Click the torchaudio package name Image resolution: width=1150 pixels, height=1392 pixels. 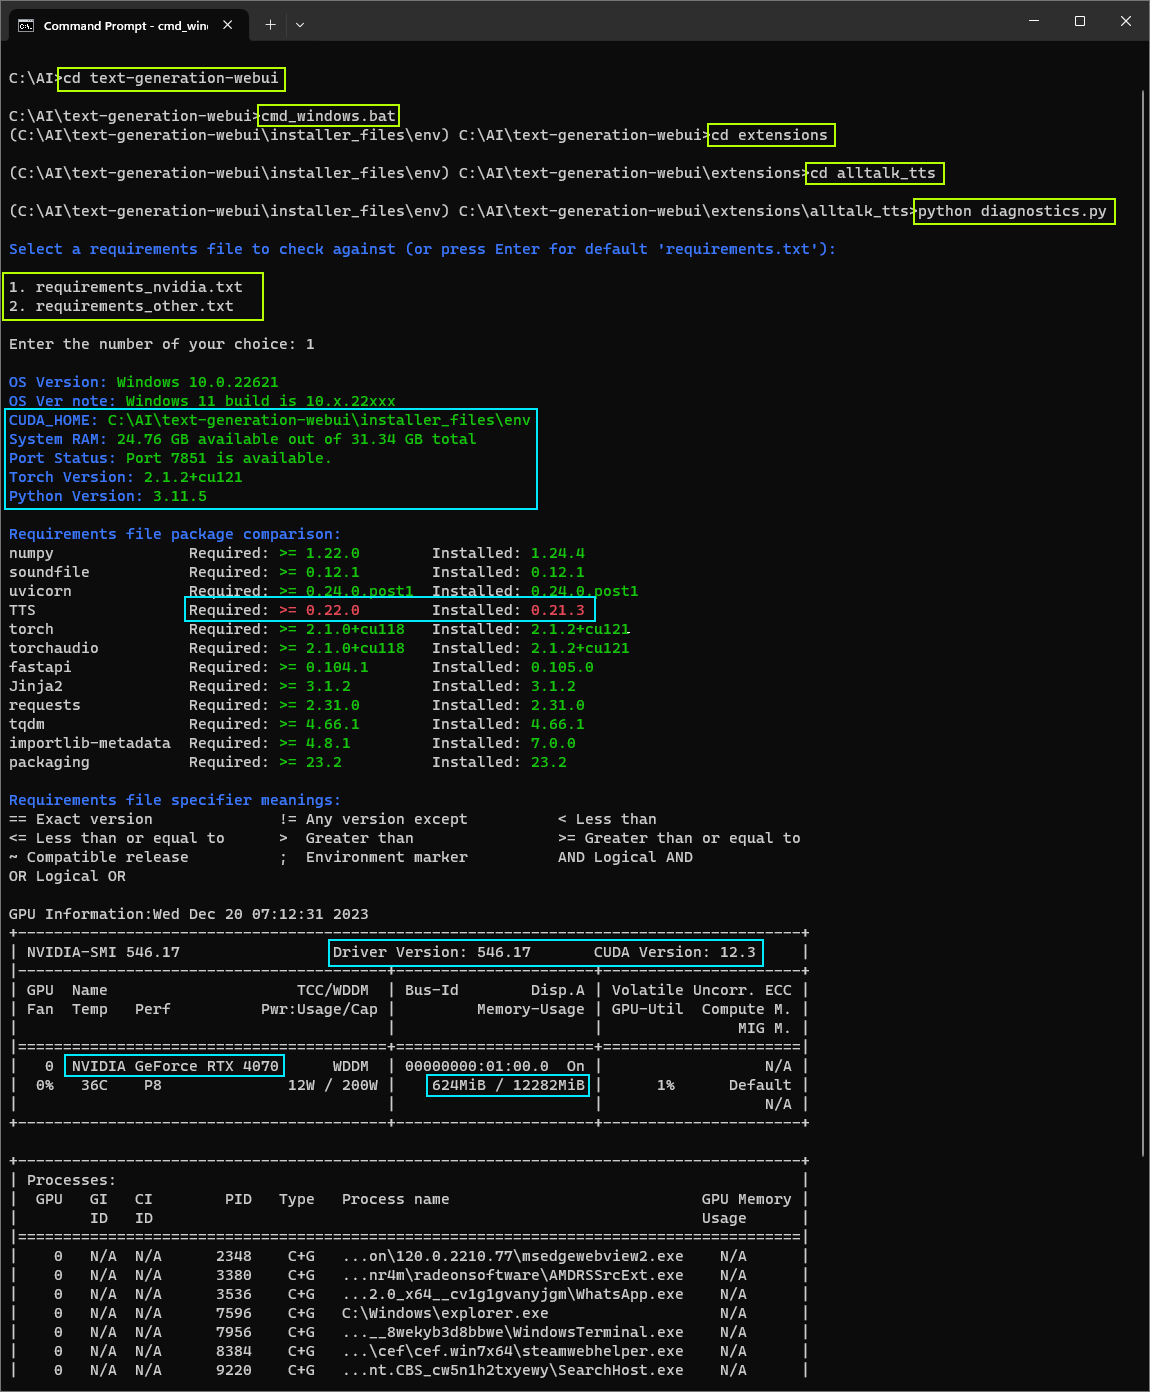coord(54,648)
